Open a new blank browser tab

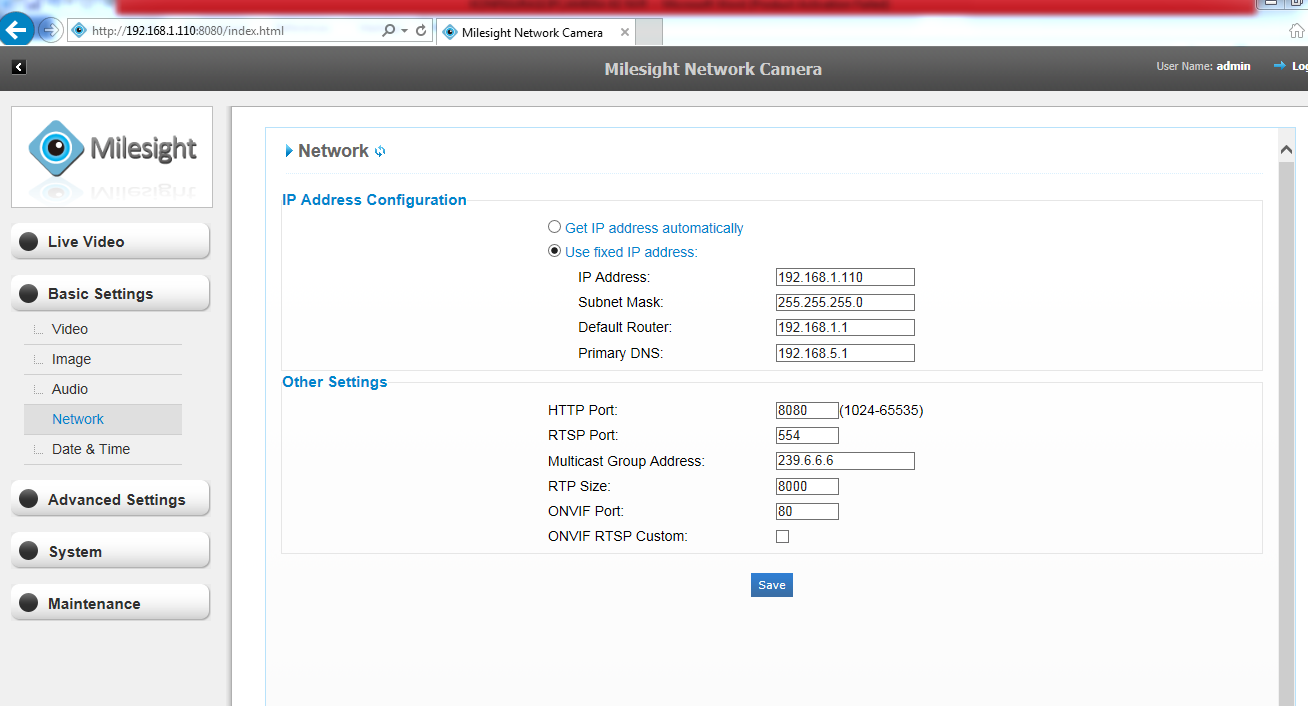click(x=649, y=32)
